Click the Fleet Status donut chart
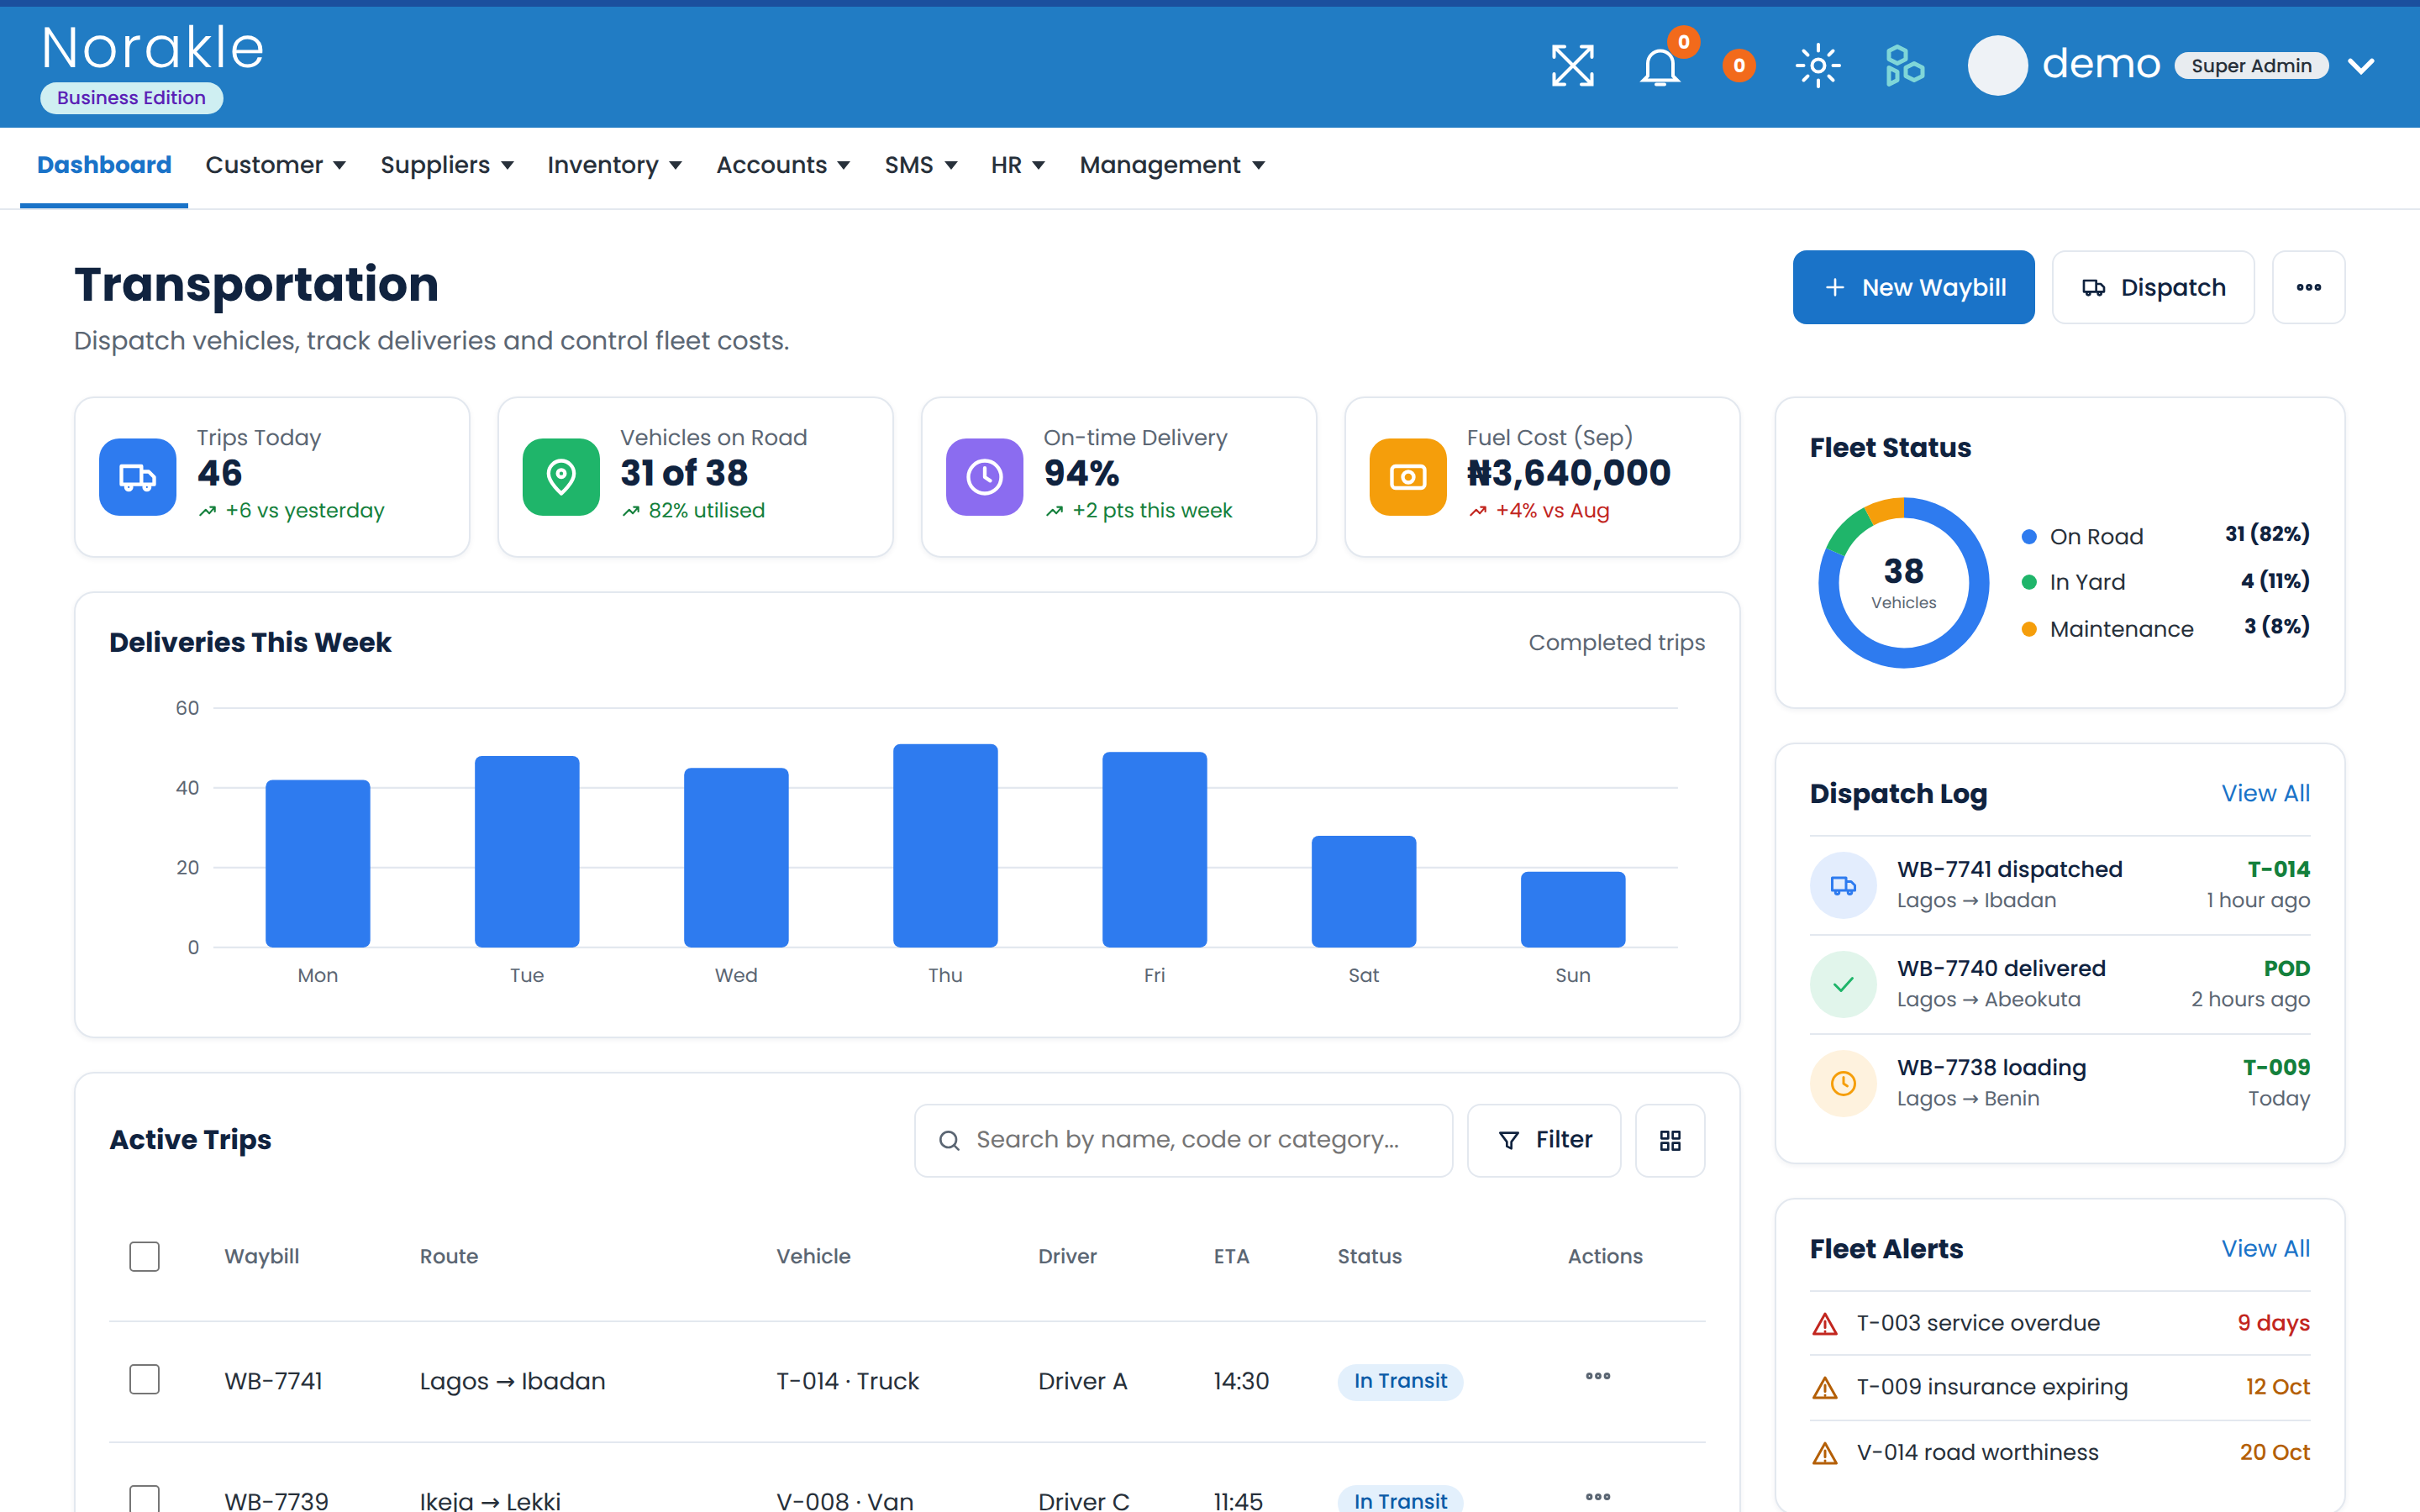The image size is (2420, 1512). (1903, 583)
